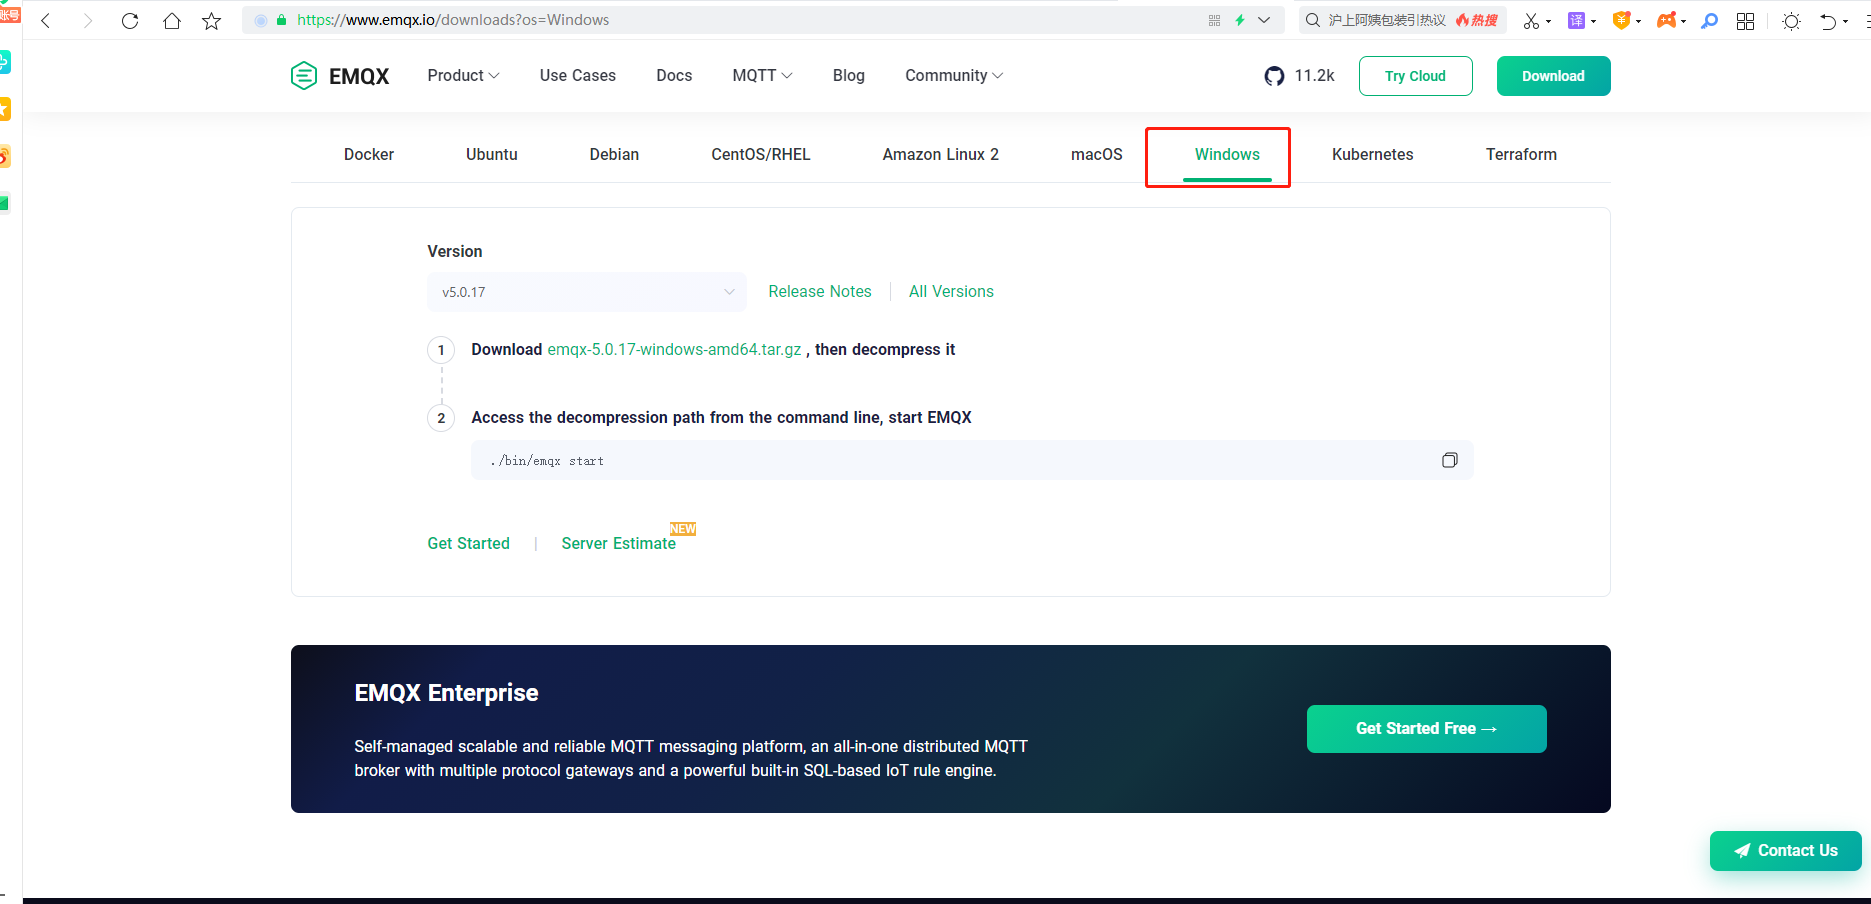1871x904 pixels.
Task: Toggle the sun brightness mode icon
Action: pos(1792,21)
